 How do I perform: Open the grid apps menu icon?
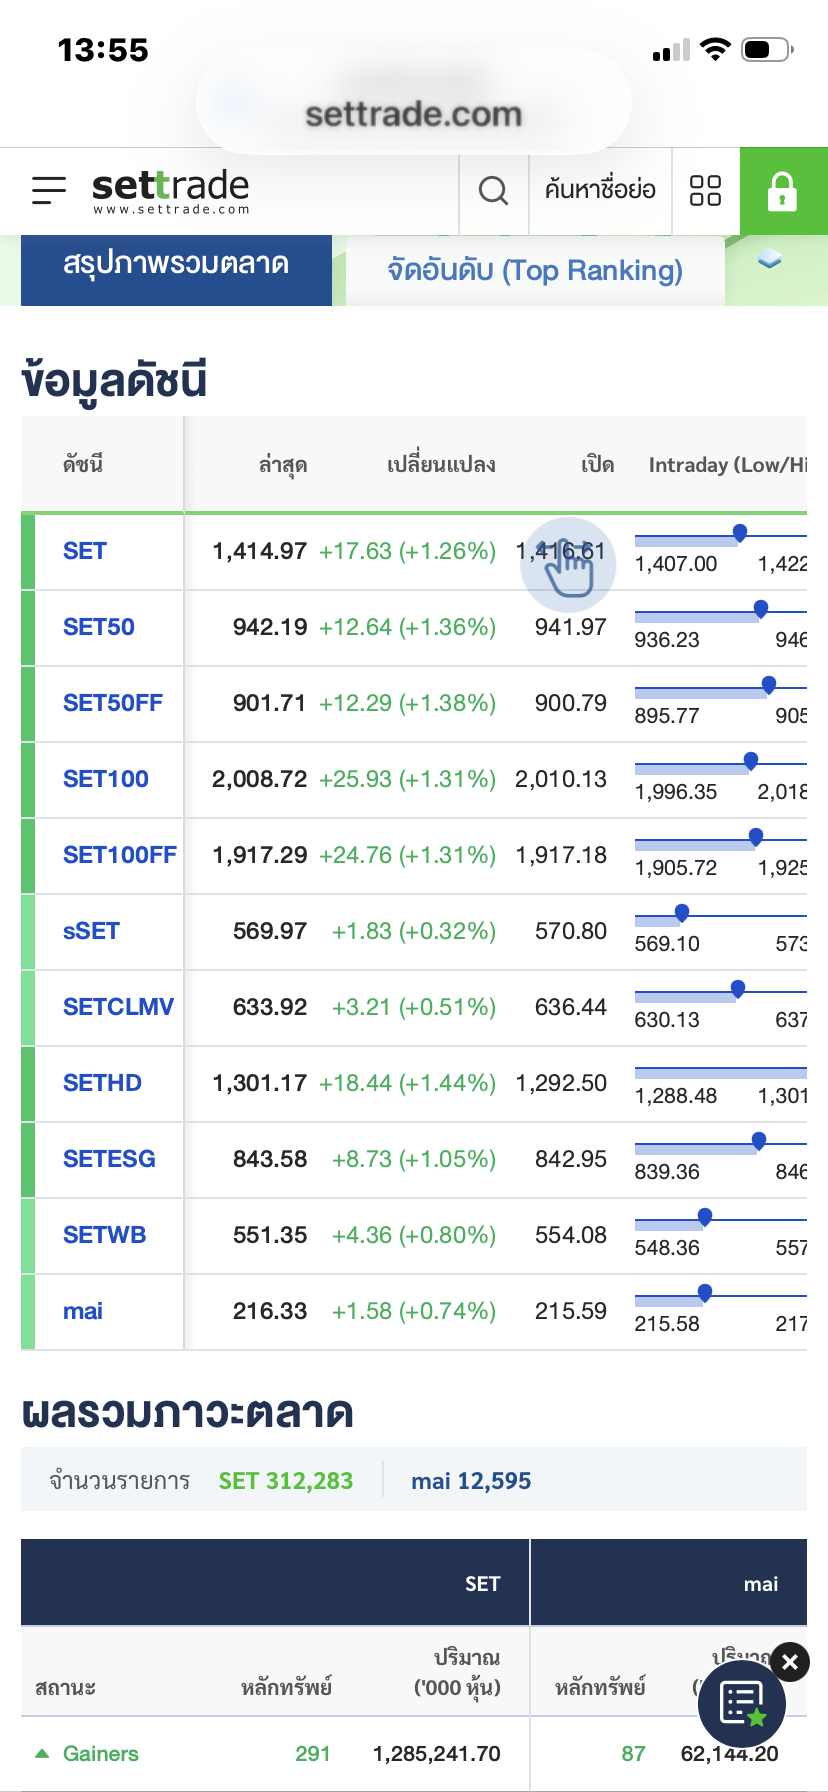[x=705, y=190]
